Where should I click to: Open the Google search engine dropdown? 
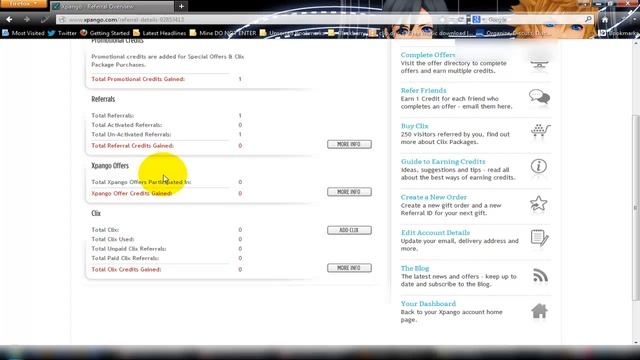478,19
